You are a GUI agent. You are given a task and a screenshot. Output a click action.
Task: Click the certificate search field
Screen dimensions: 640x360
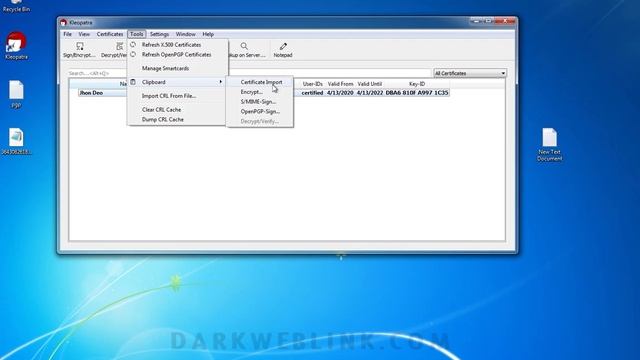pos(249,73)
